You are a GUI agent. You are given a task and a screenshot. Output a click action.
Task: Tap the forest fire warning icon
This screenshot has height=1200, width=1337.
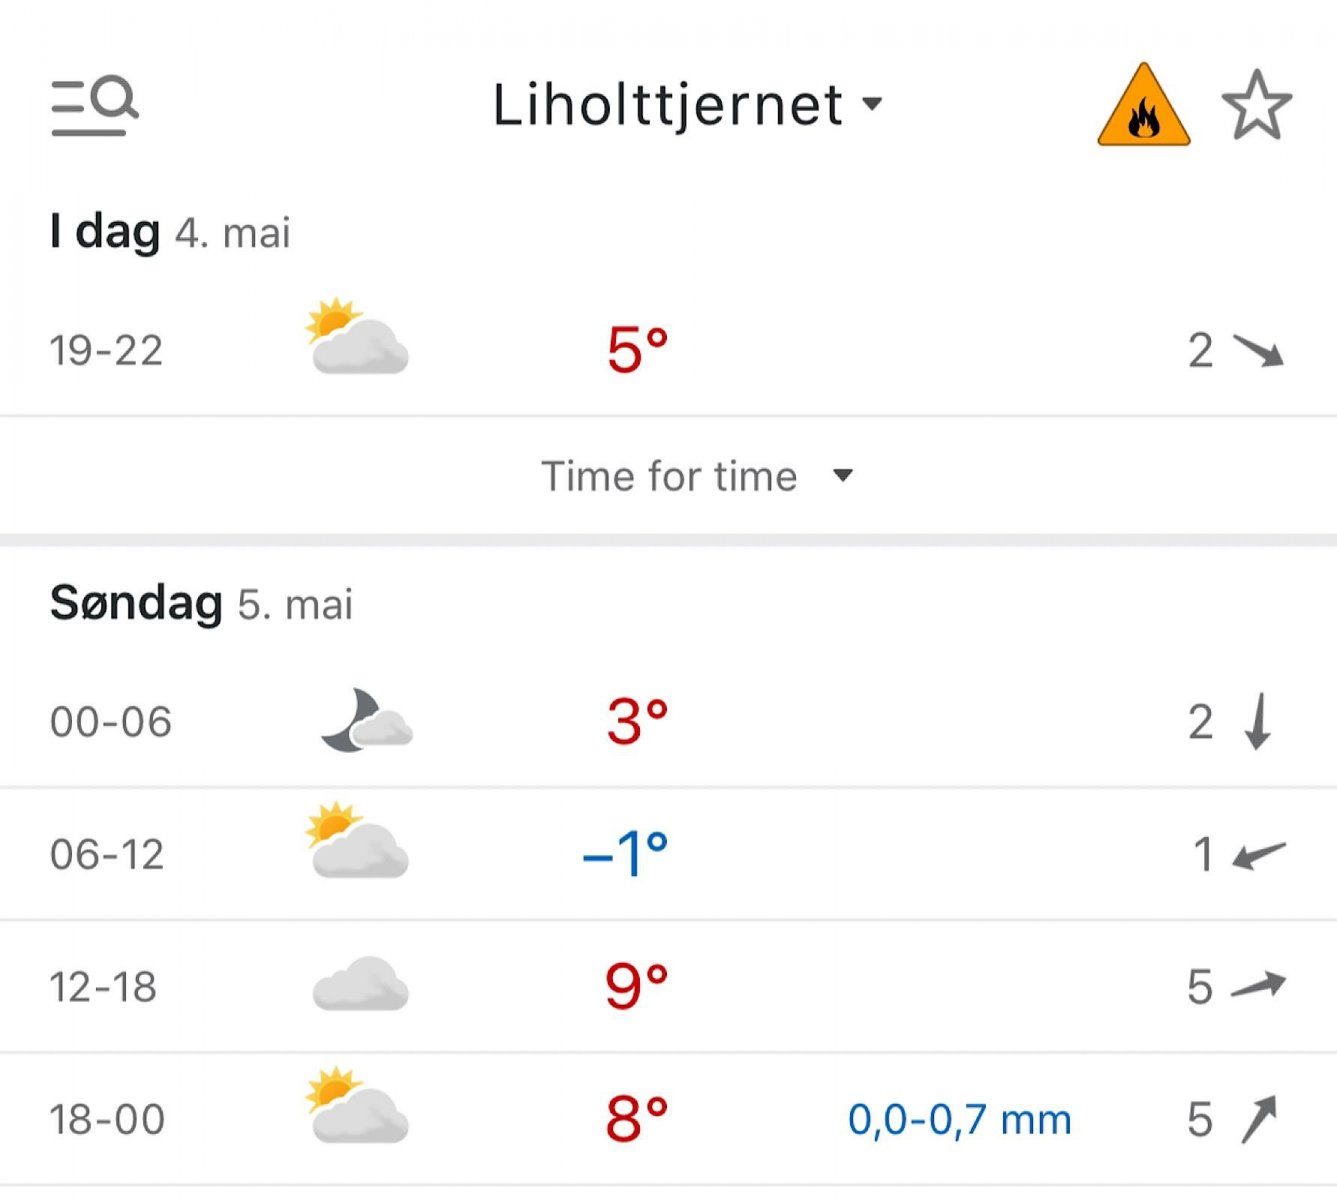click(1143, 106)
